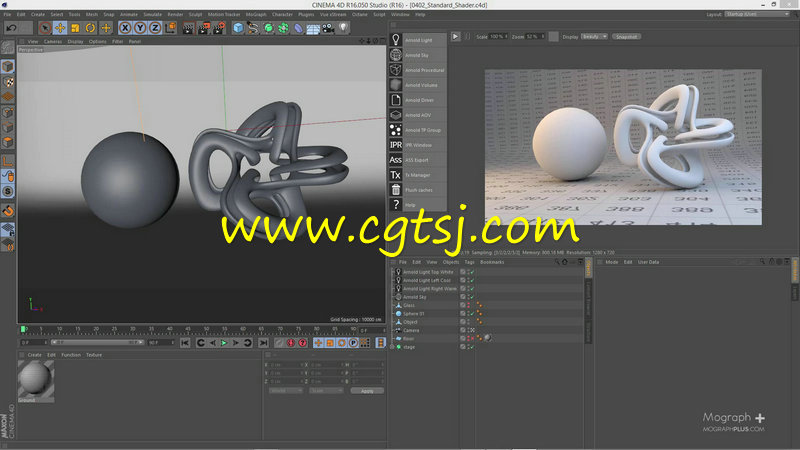Open the Simulate menu
The image size is (800, 450).
click(x=152, y=14)
